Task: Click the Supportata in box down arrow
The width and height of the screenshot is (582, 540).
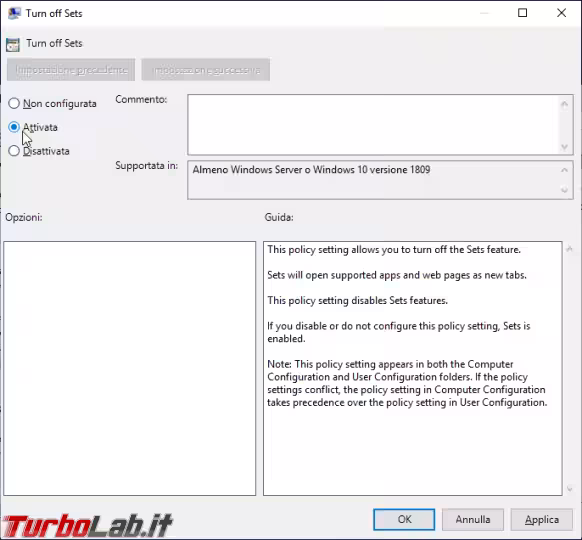Action: (x=564, y=190)
